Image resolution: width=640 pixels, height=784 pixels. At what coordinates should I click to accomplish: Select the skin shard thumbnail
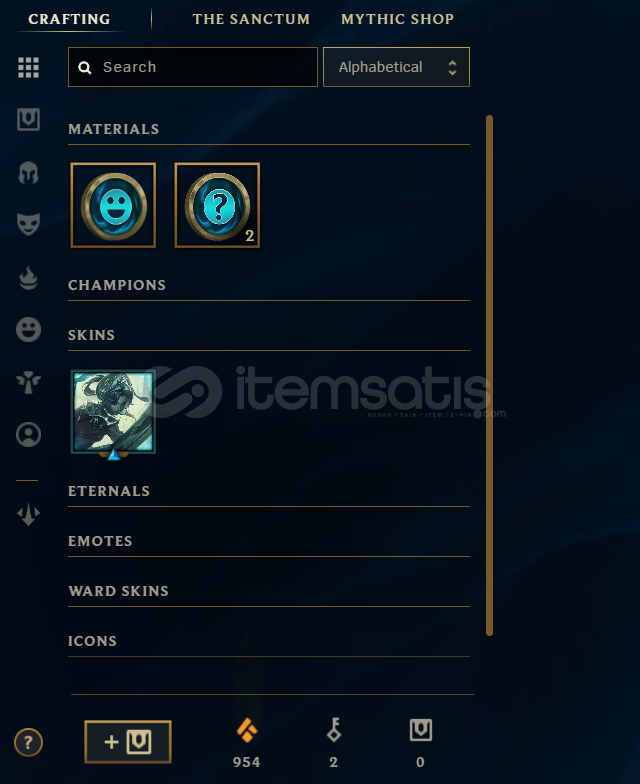tap(114, 413)
